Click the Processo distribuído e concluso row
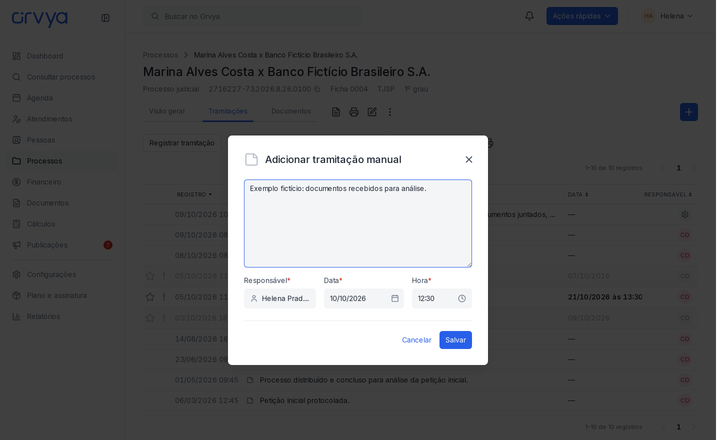 tap(420, 380)
